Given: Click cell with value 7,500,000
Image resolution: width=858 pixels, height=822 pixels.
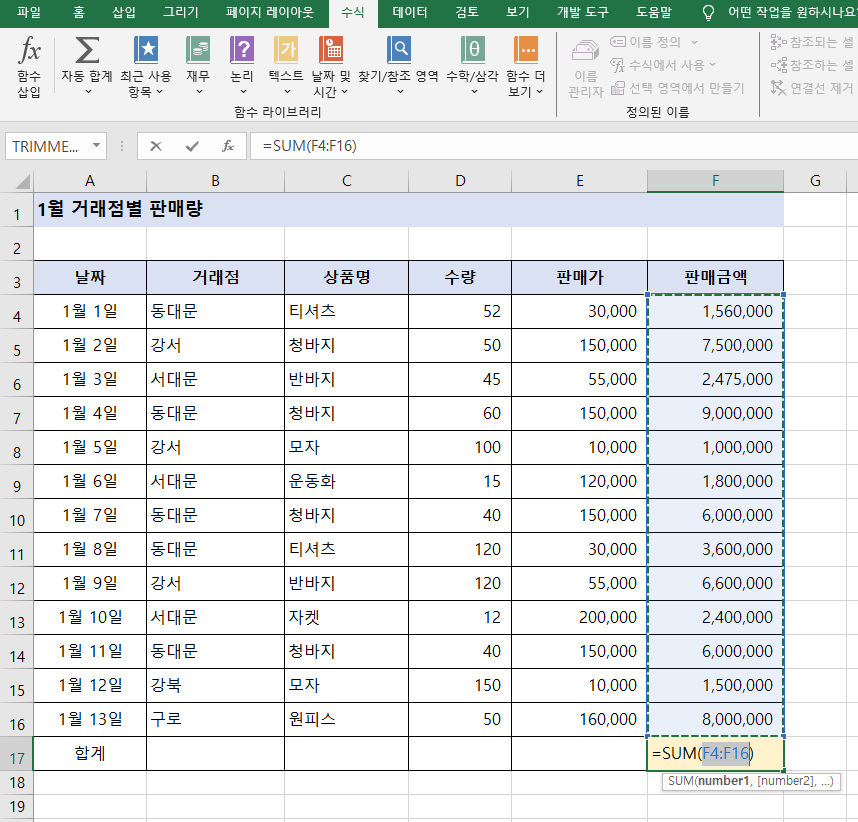Looking at the screenshot, I should tap(715, 345).
